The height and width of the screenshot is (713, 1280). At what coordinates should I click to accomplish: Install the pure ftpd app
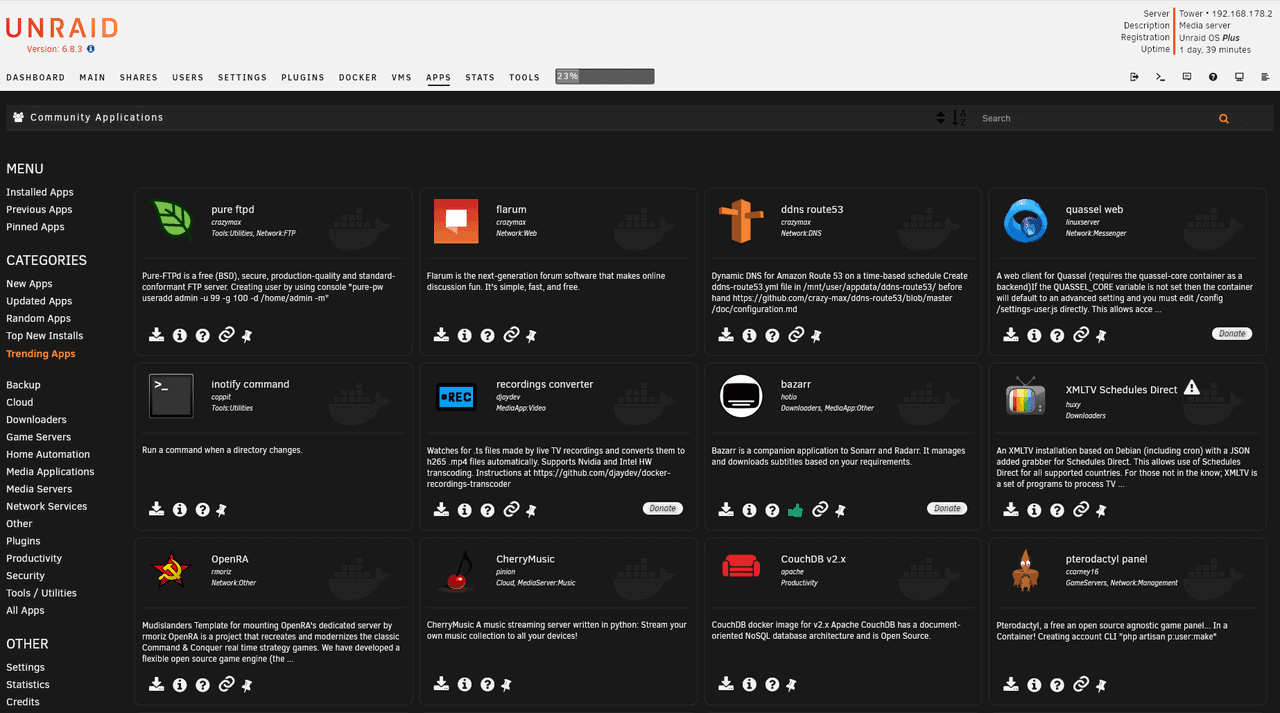157,335
